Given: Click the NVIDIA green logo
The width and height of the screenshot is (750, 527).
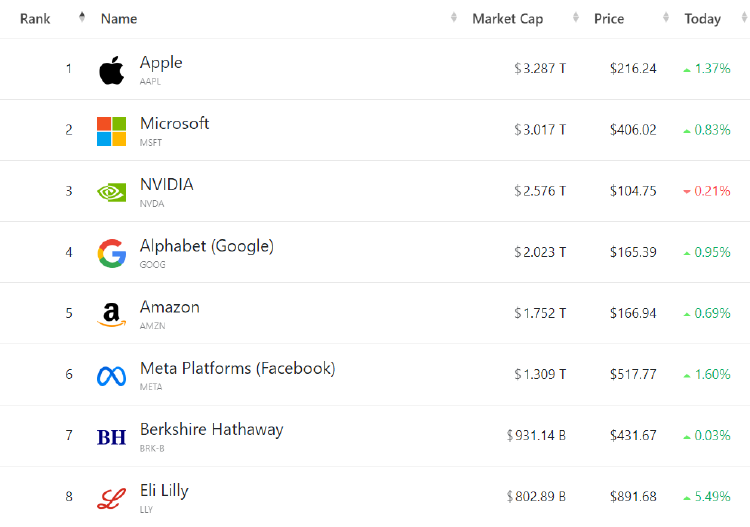Looking at the screenshot, I should [x=111, y=192].
